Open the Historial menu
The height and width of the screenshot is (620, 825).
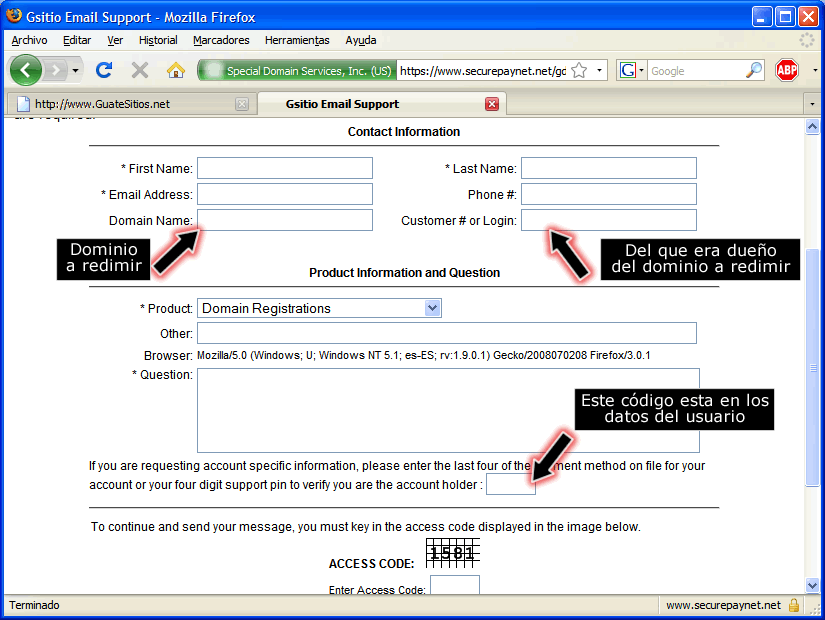click(x=158, y=40)
